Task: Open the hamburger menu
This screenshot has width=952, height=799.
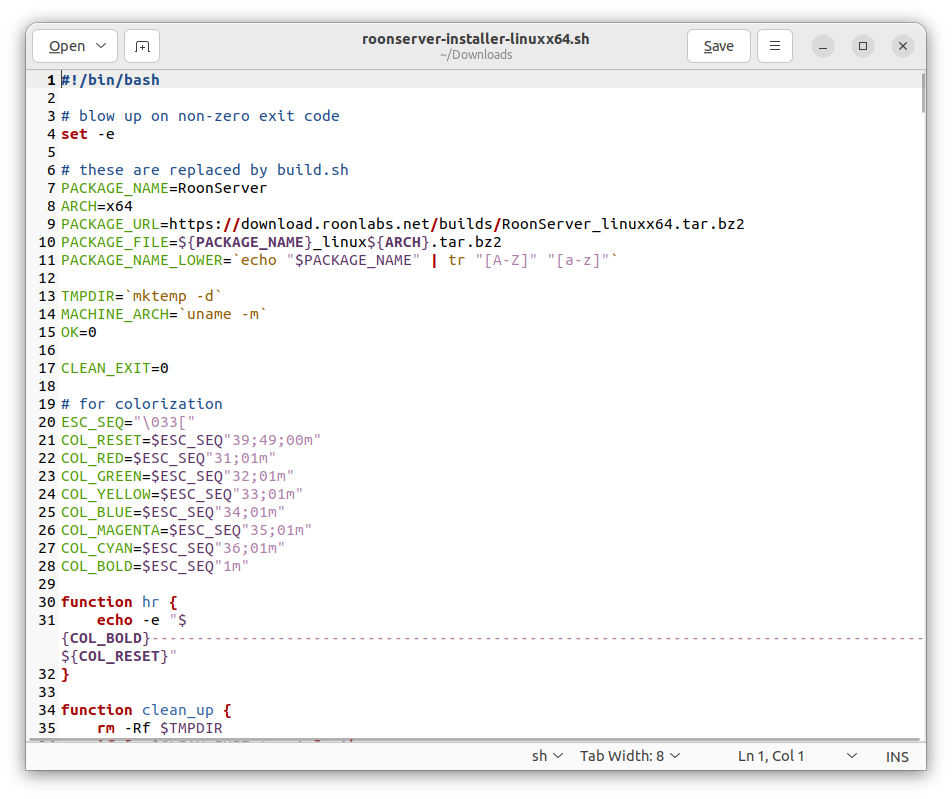Action: click(775, 46)
